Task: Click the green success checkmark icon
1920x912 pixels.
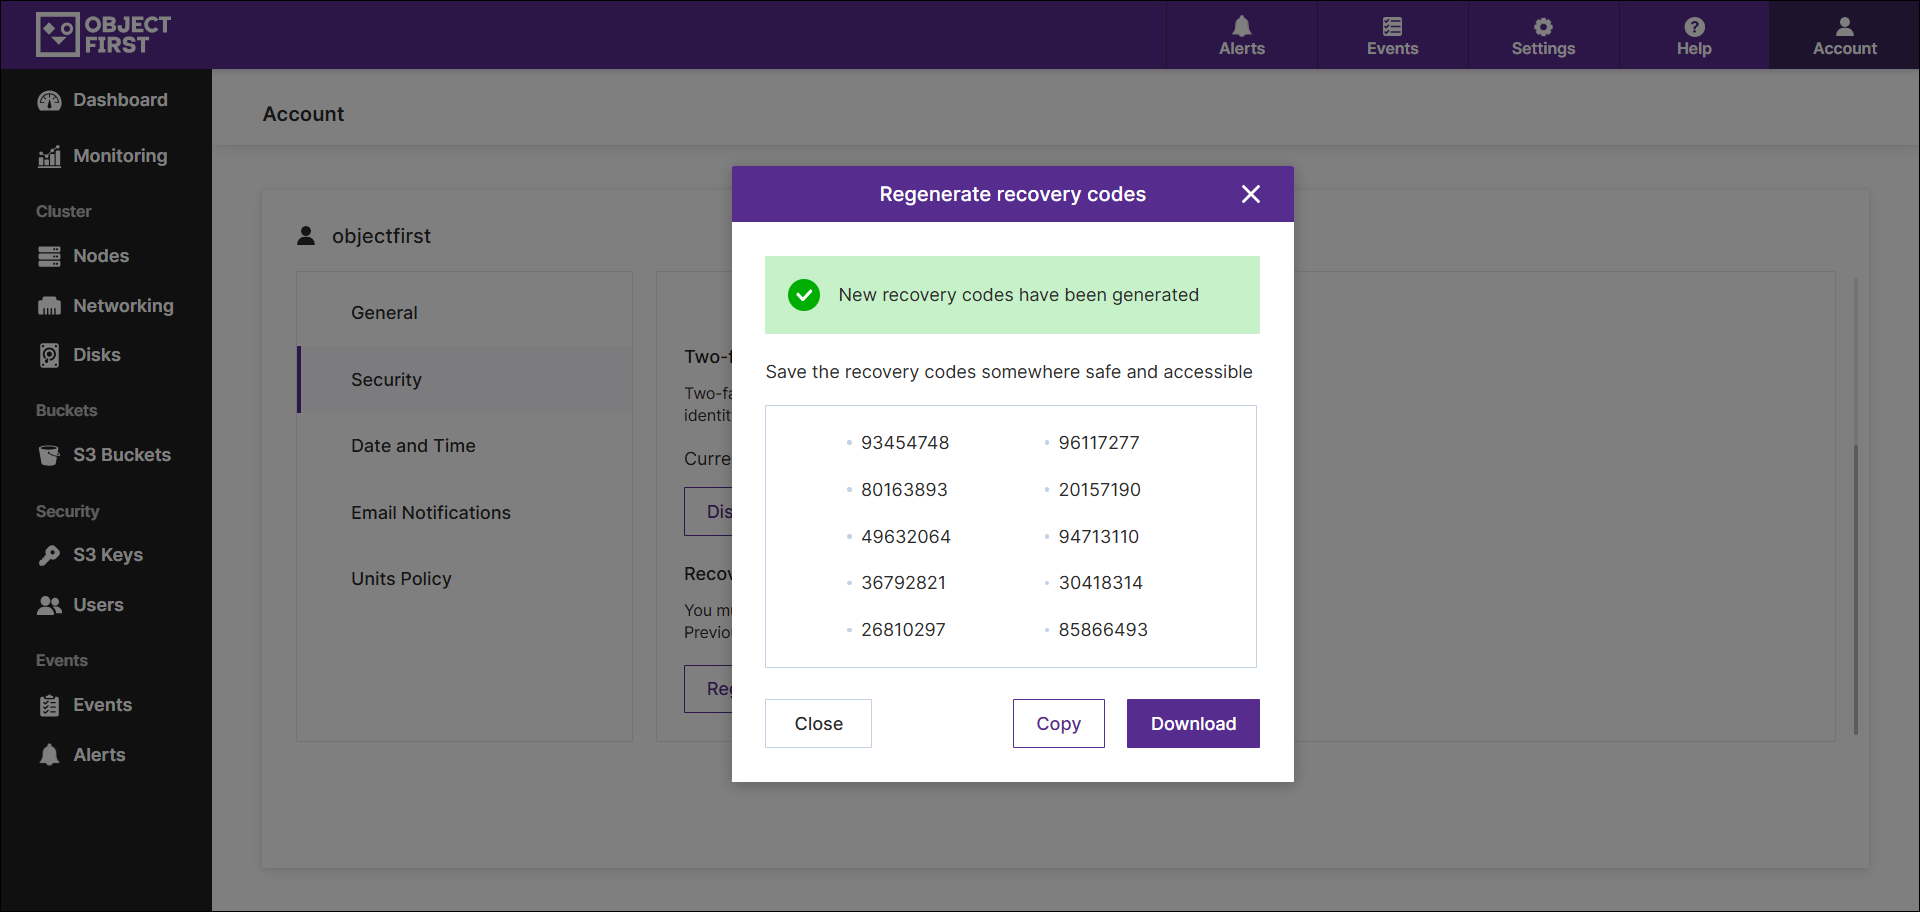Action: point(803,295)
